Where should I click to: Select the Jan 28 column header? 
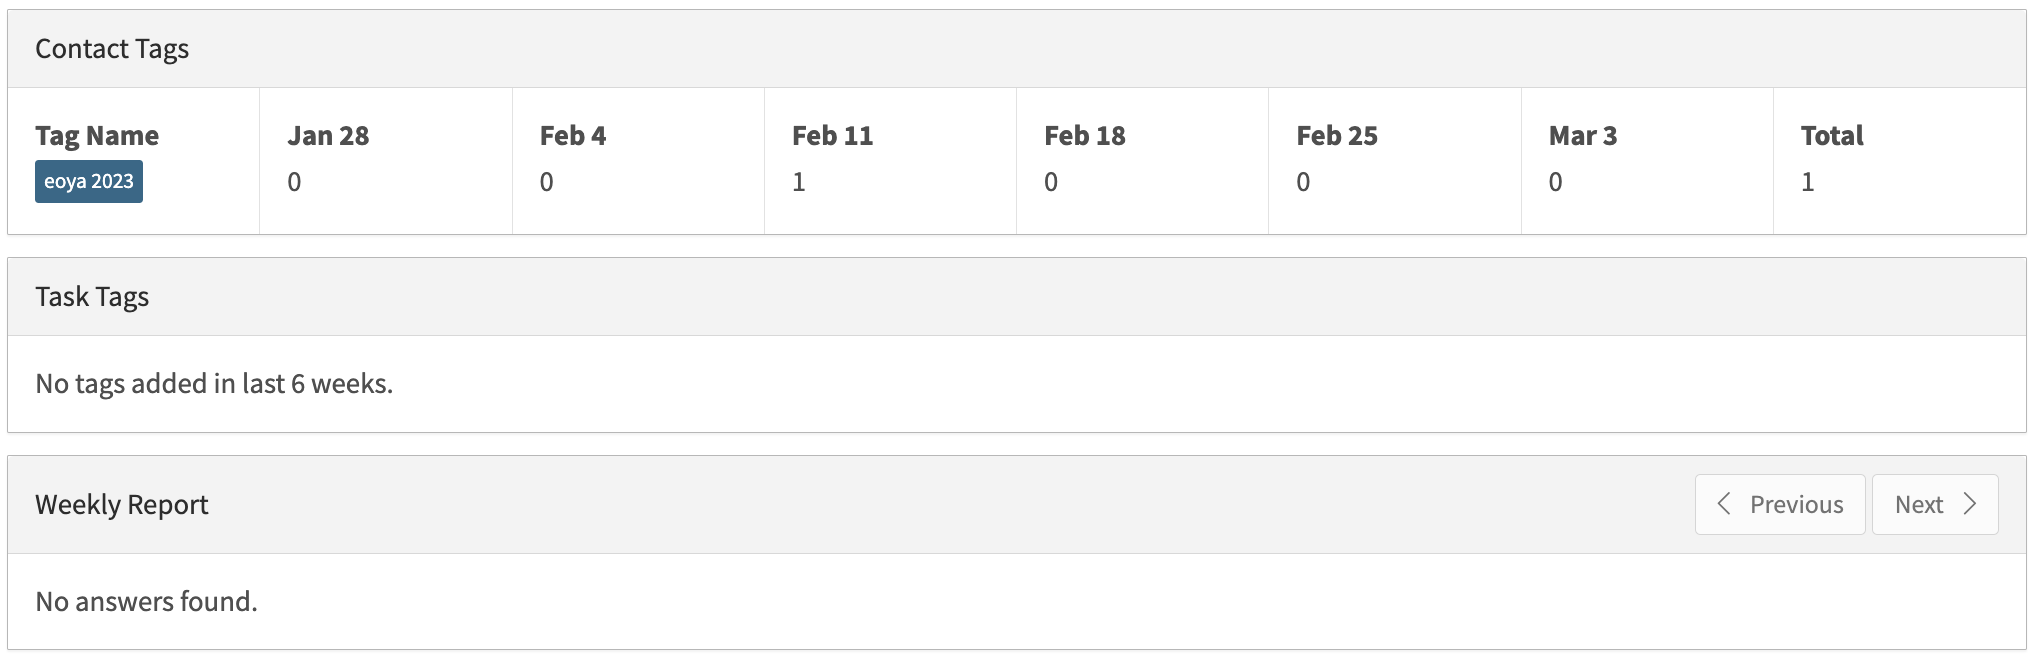tap(328, 136)
